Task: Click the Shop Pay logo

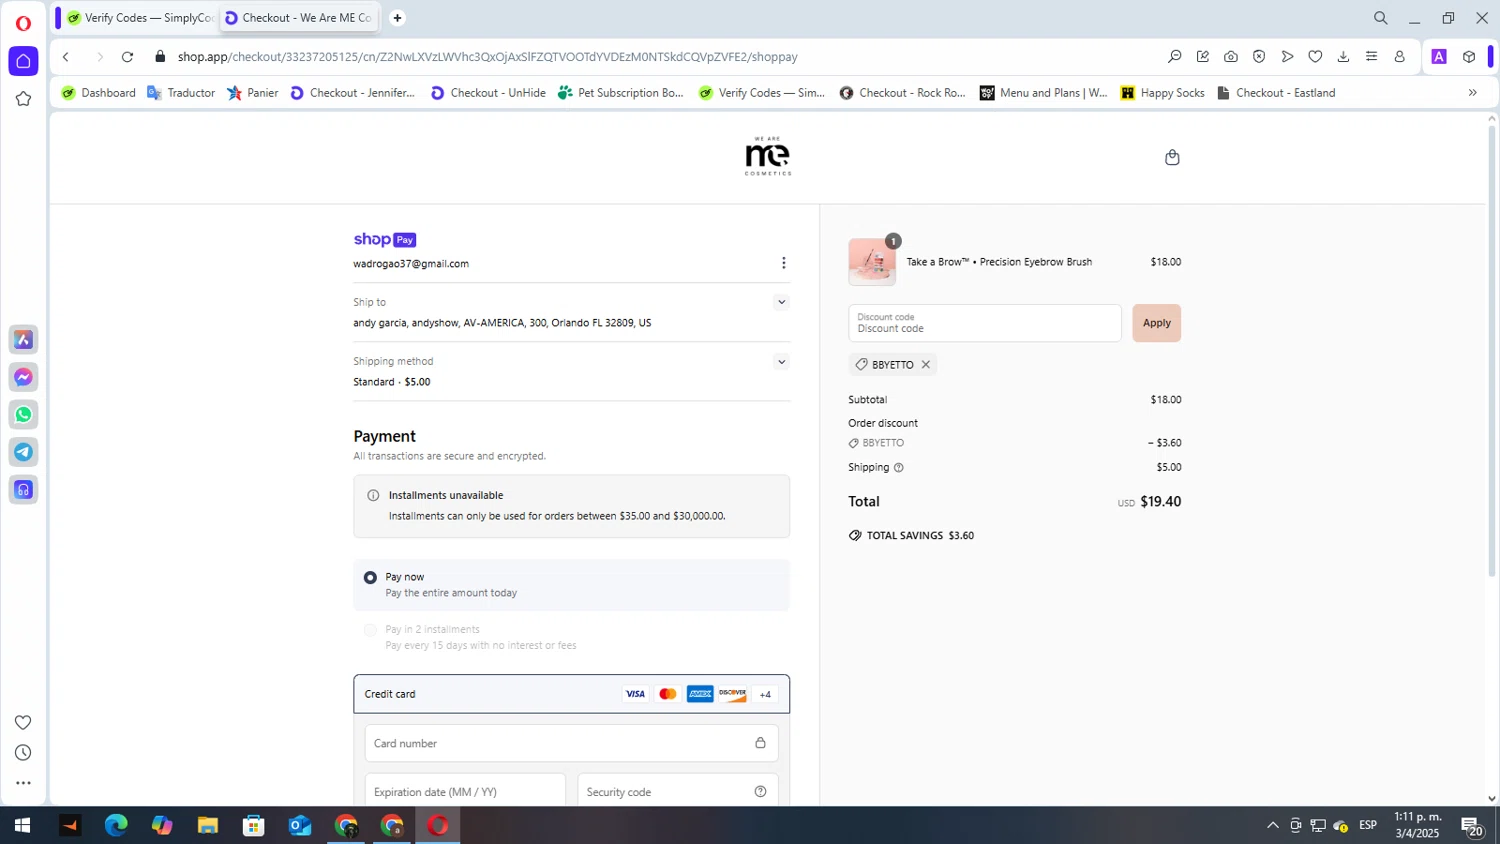Action: click(x=384, y=240)
